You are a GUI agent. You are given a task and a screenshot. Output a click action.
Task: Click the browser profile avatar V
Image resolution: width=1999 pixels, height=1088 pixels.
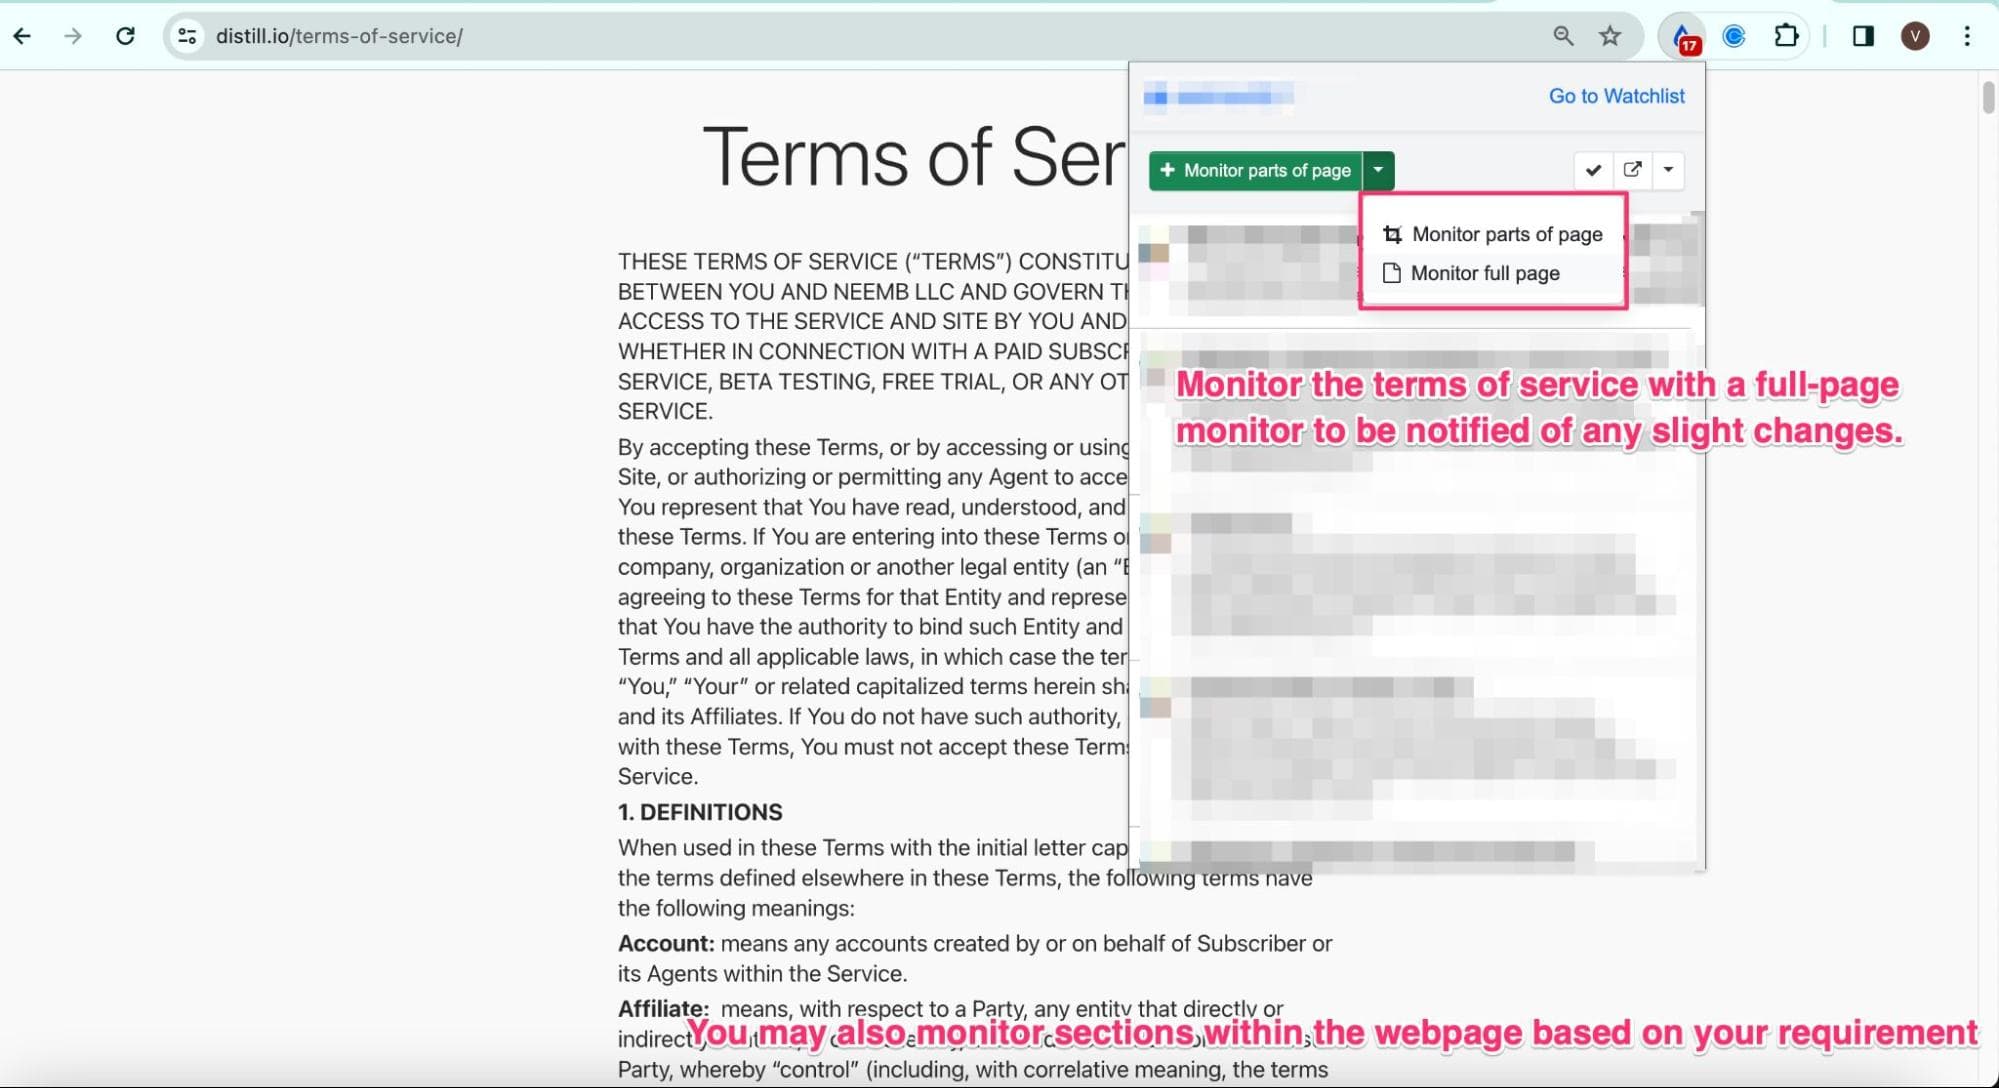coord(1915,36)
